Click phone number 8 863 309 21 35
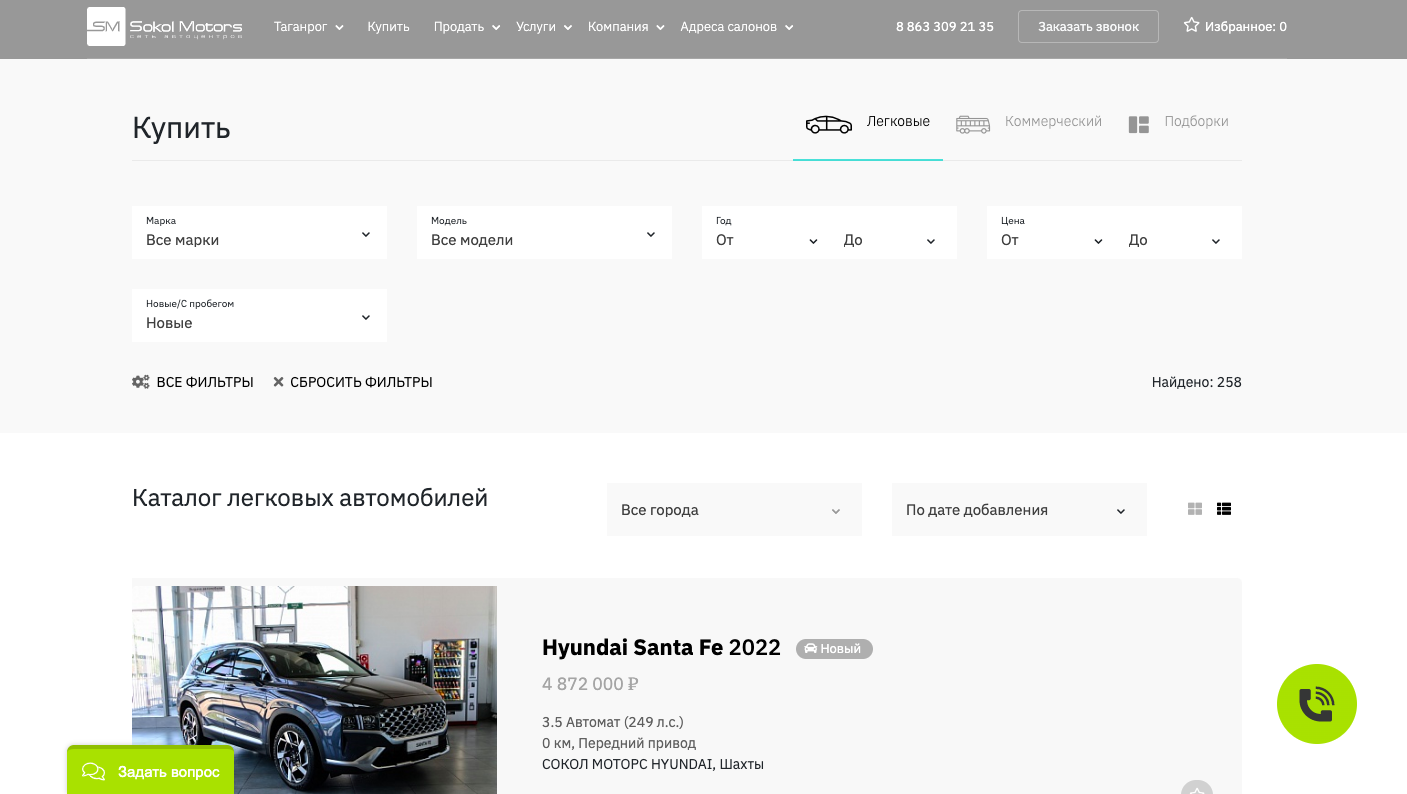The image size is (1407, 794). (944, 27)
